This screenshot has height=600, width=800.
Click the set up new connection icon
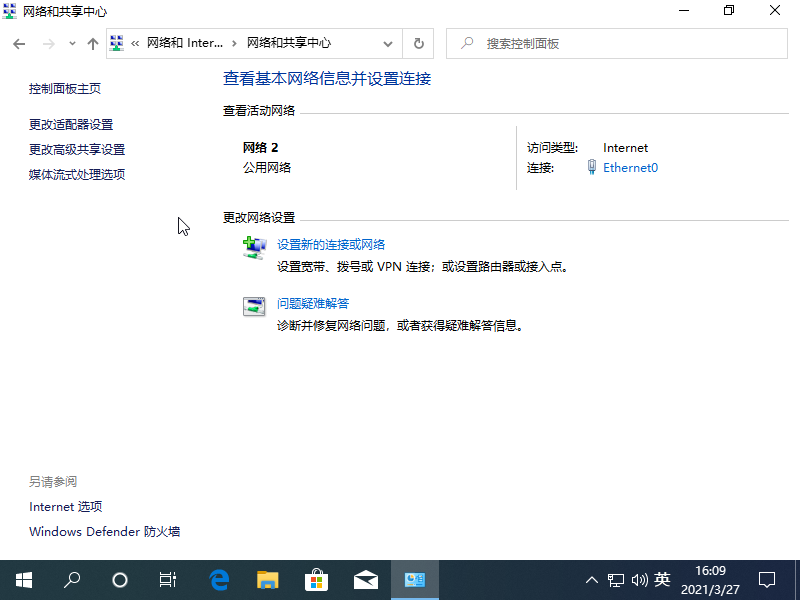pyautogui.click(x=254, y=247)
